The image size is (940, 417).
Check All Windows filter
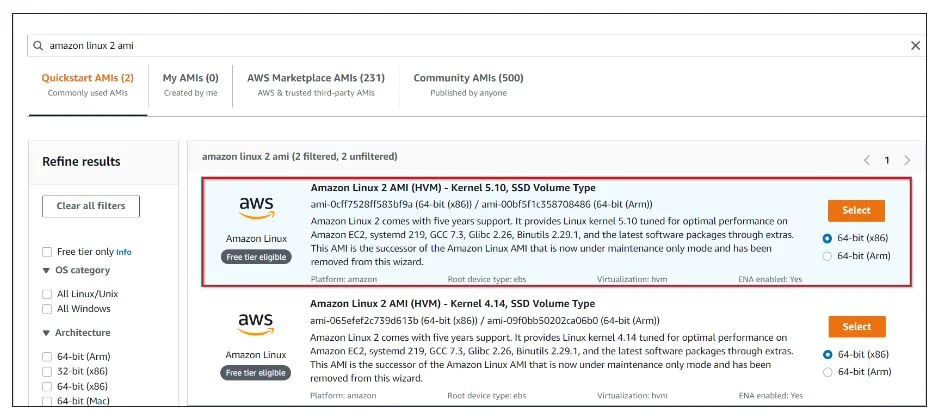[x=47, y=309]
